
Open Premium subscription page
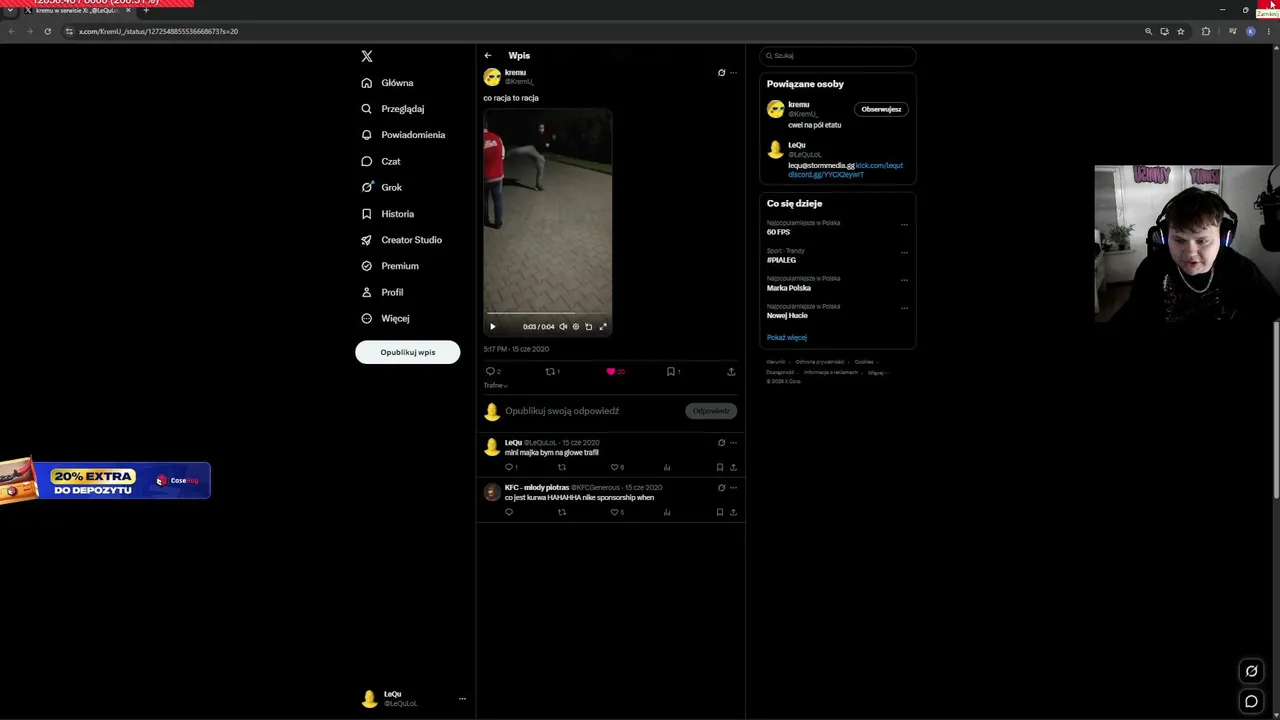tap(390, 266)
